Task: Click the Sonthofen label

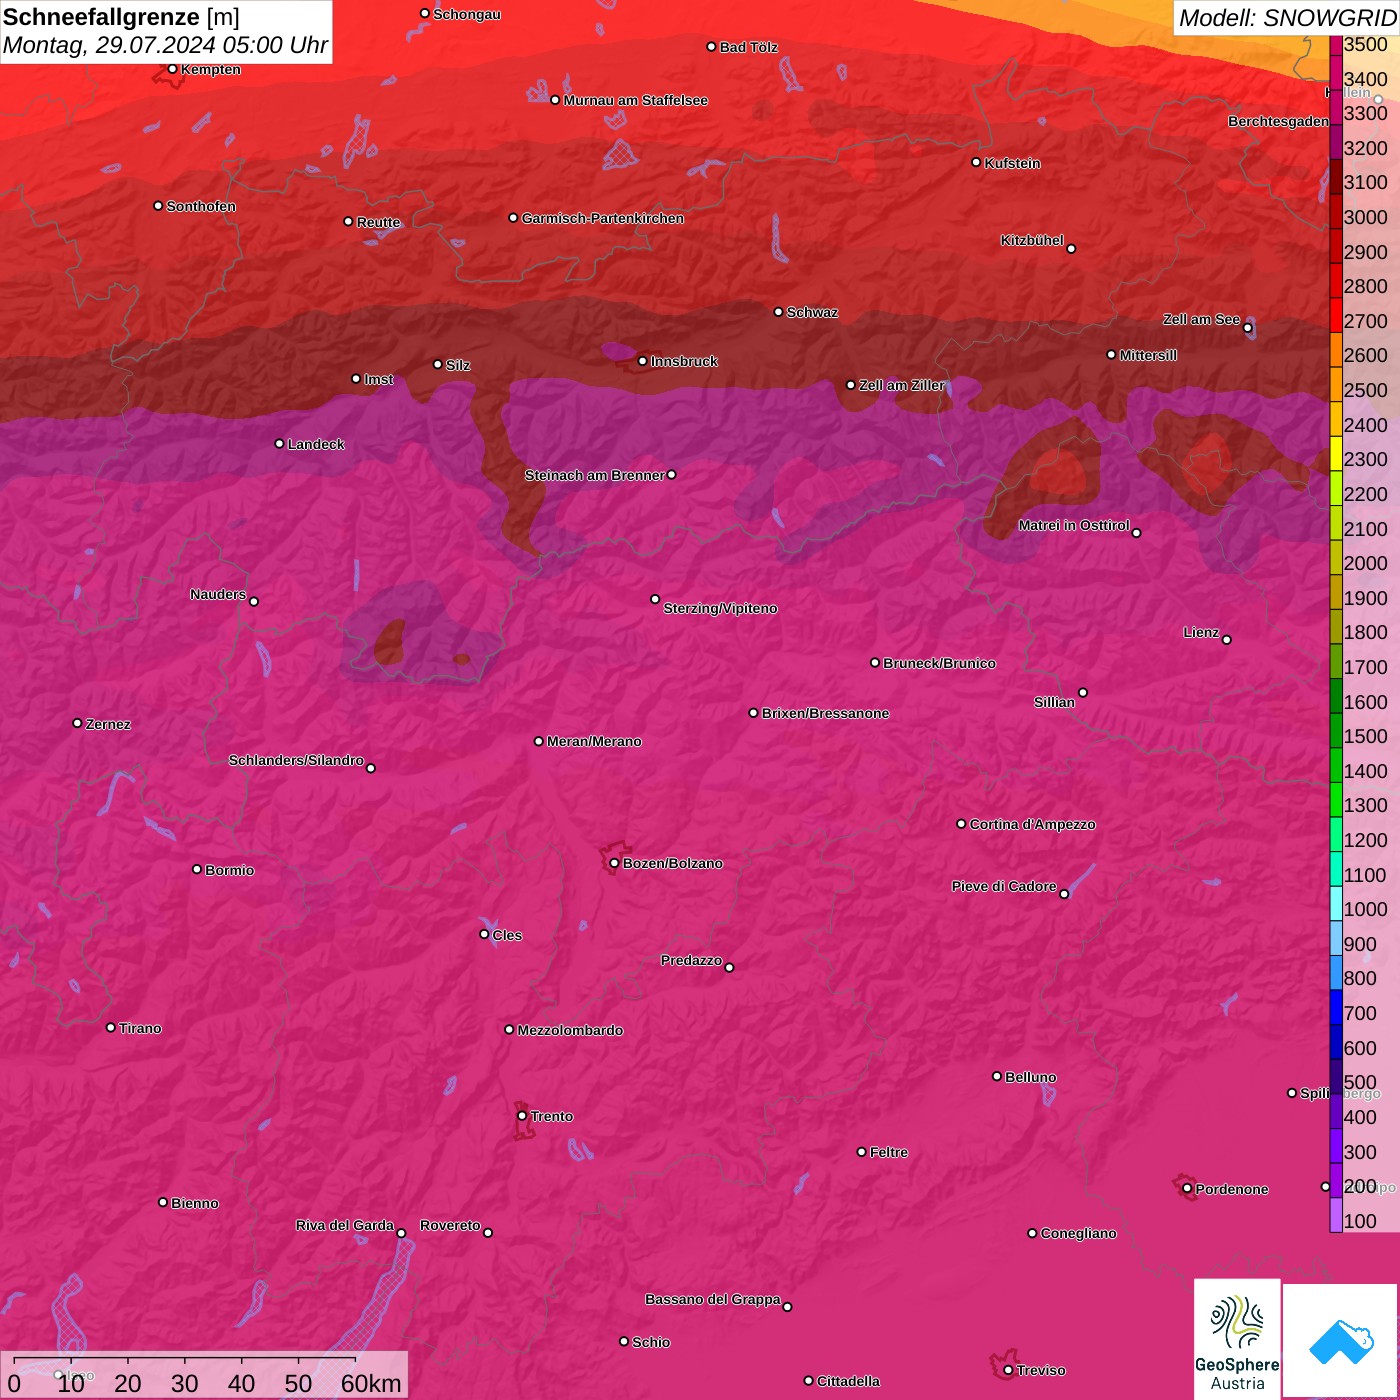Action: point(201,206)
